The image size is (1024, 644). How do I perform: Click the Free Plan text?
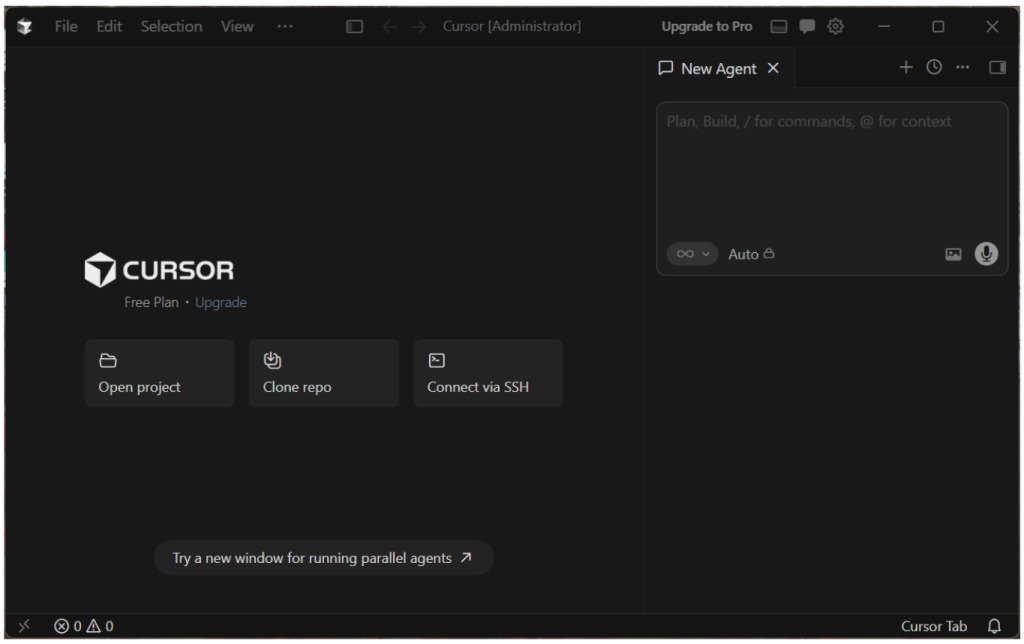[151, 302]
